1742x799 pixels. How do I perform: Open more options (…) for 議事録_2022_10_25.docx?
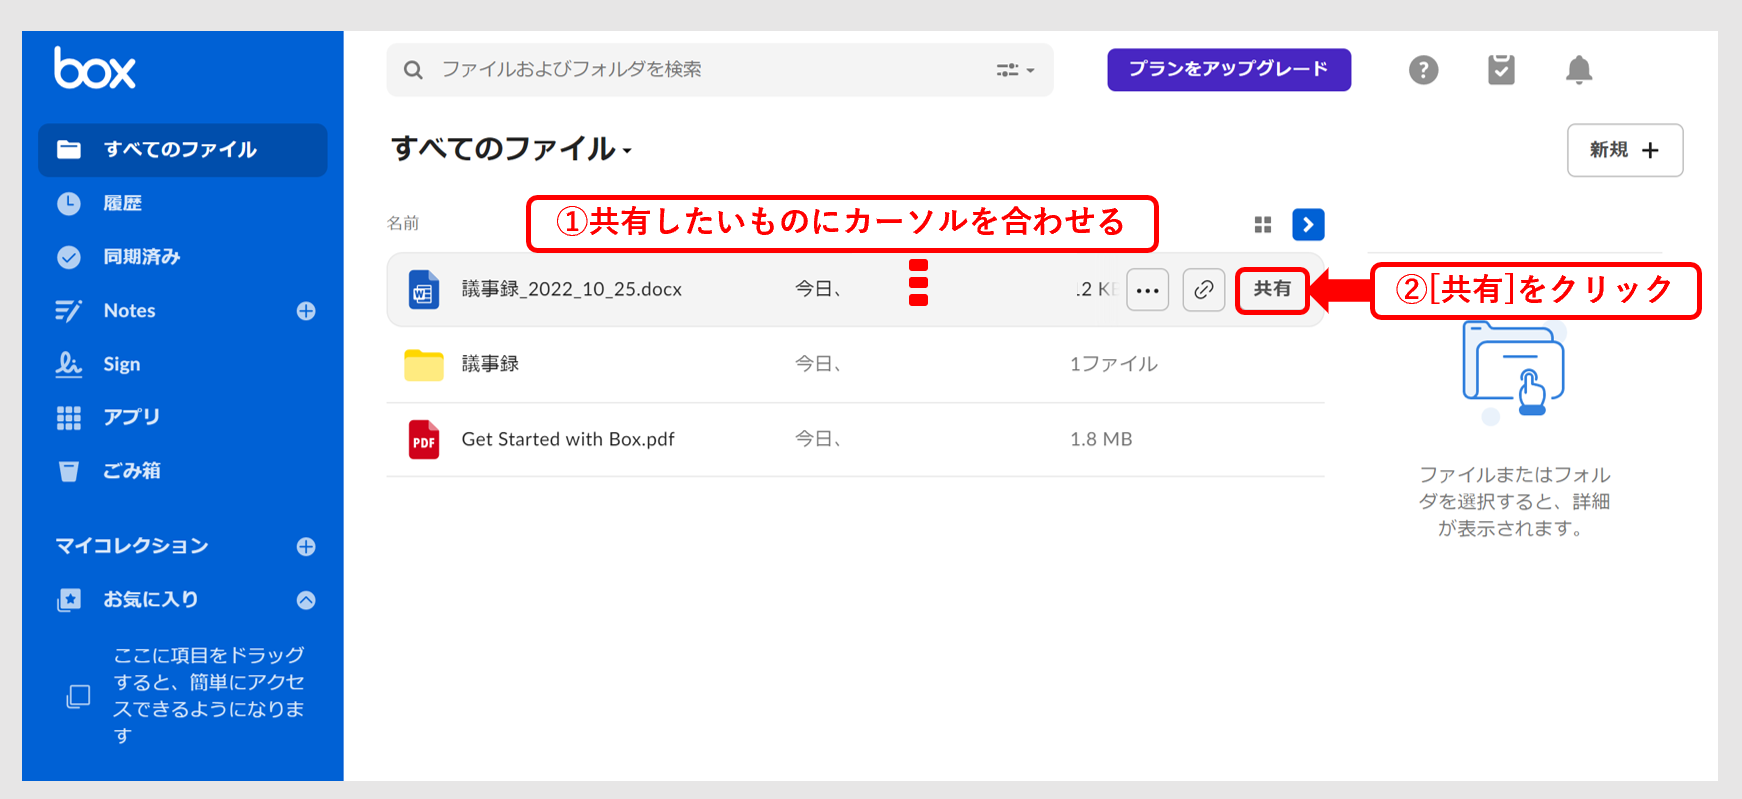coord(1148,290)
